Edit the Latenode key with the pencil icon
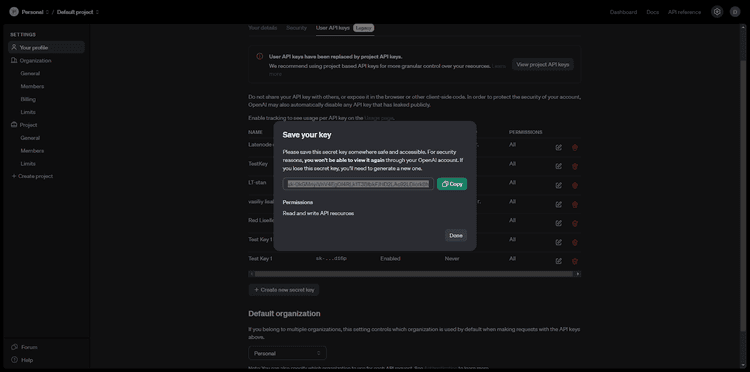 (558, 147)
